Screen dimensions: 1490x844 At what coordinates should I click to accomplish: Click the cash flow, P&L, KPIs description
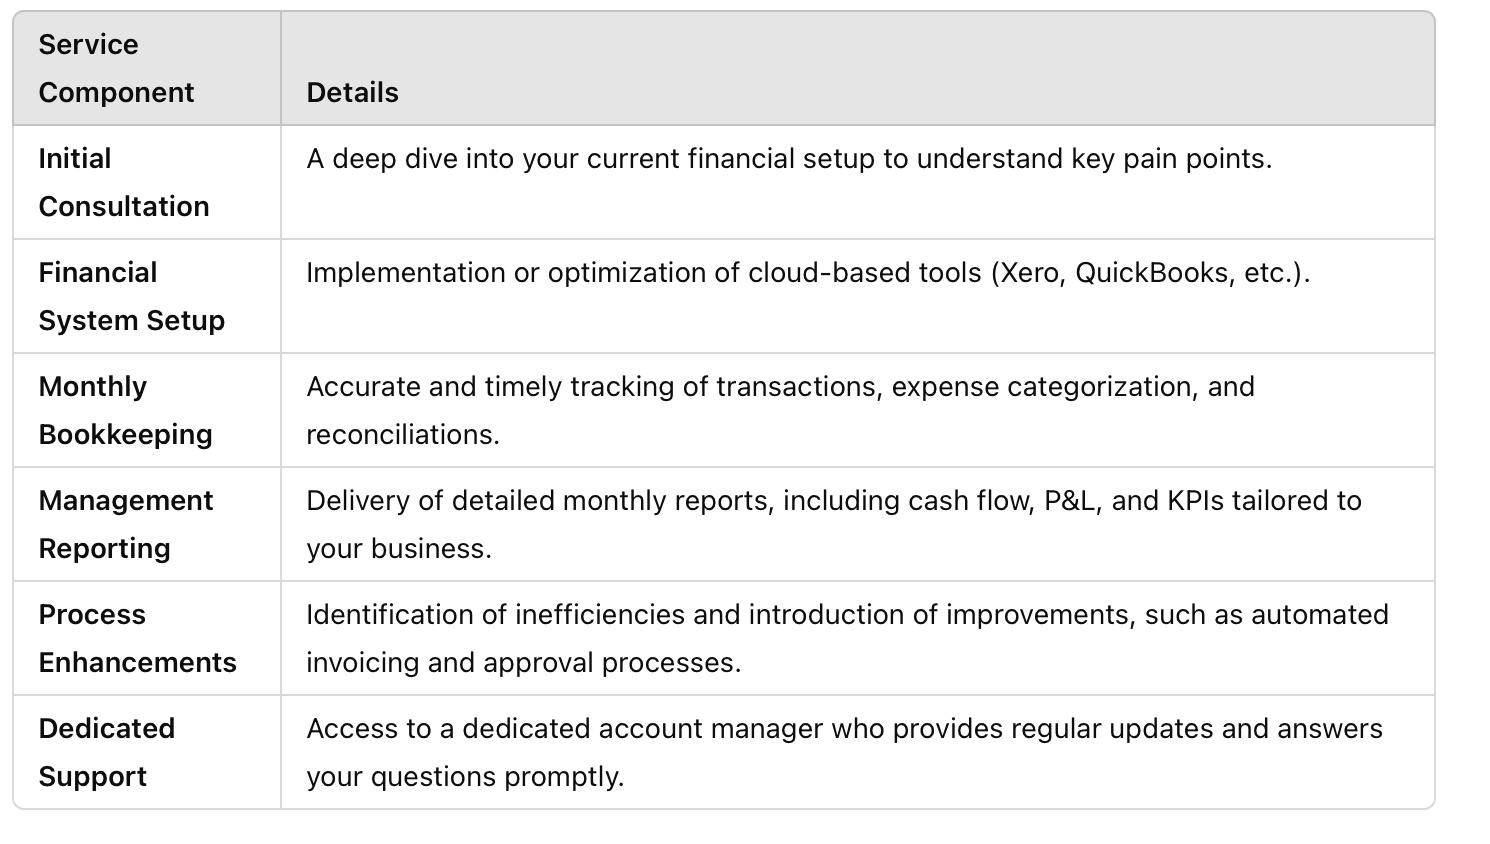[834, 501]
